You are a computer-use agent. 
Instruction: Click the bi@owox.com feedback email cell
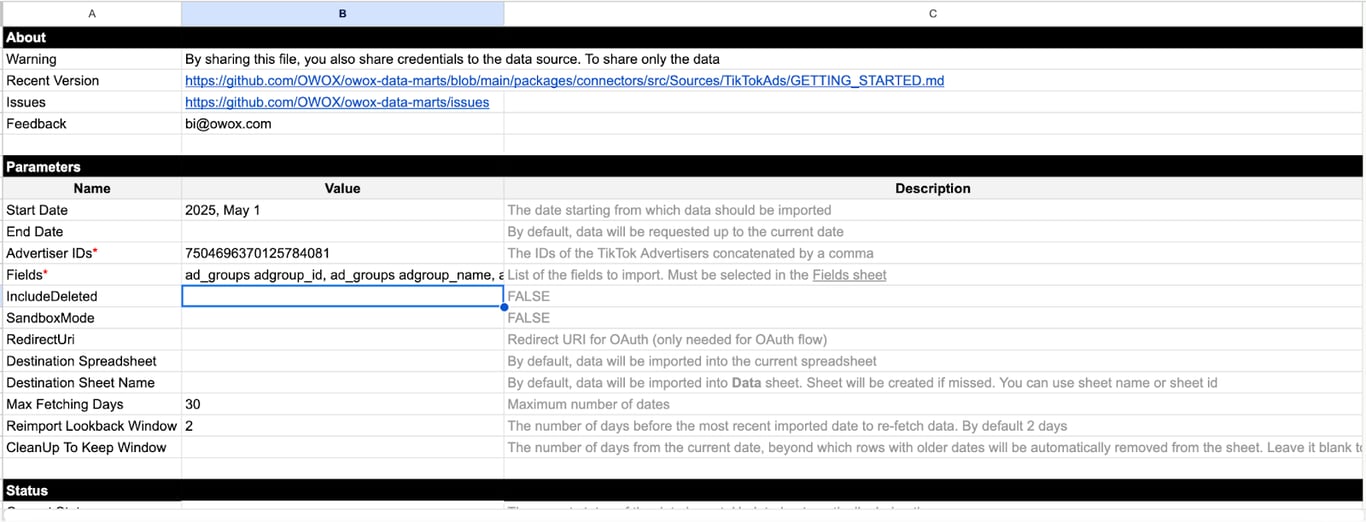343,124
